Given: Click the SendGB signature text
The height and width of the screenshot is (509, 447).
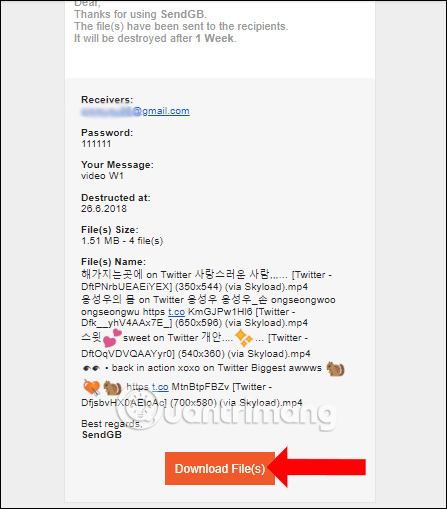Looking at the screenshot, I should click(102, 435).
